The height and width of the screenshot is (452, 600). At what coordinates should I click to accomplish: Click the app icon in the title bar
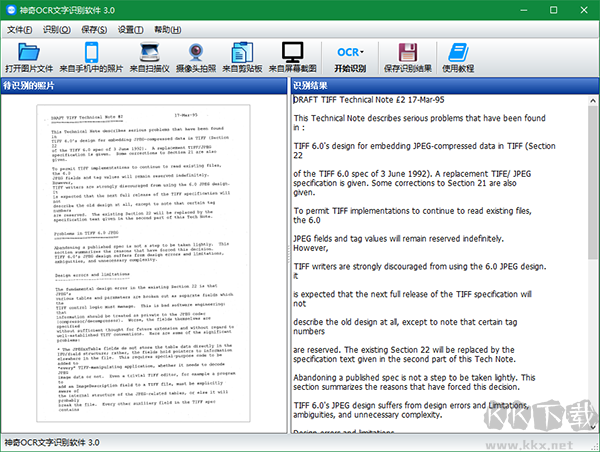click(11, 10)
